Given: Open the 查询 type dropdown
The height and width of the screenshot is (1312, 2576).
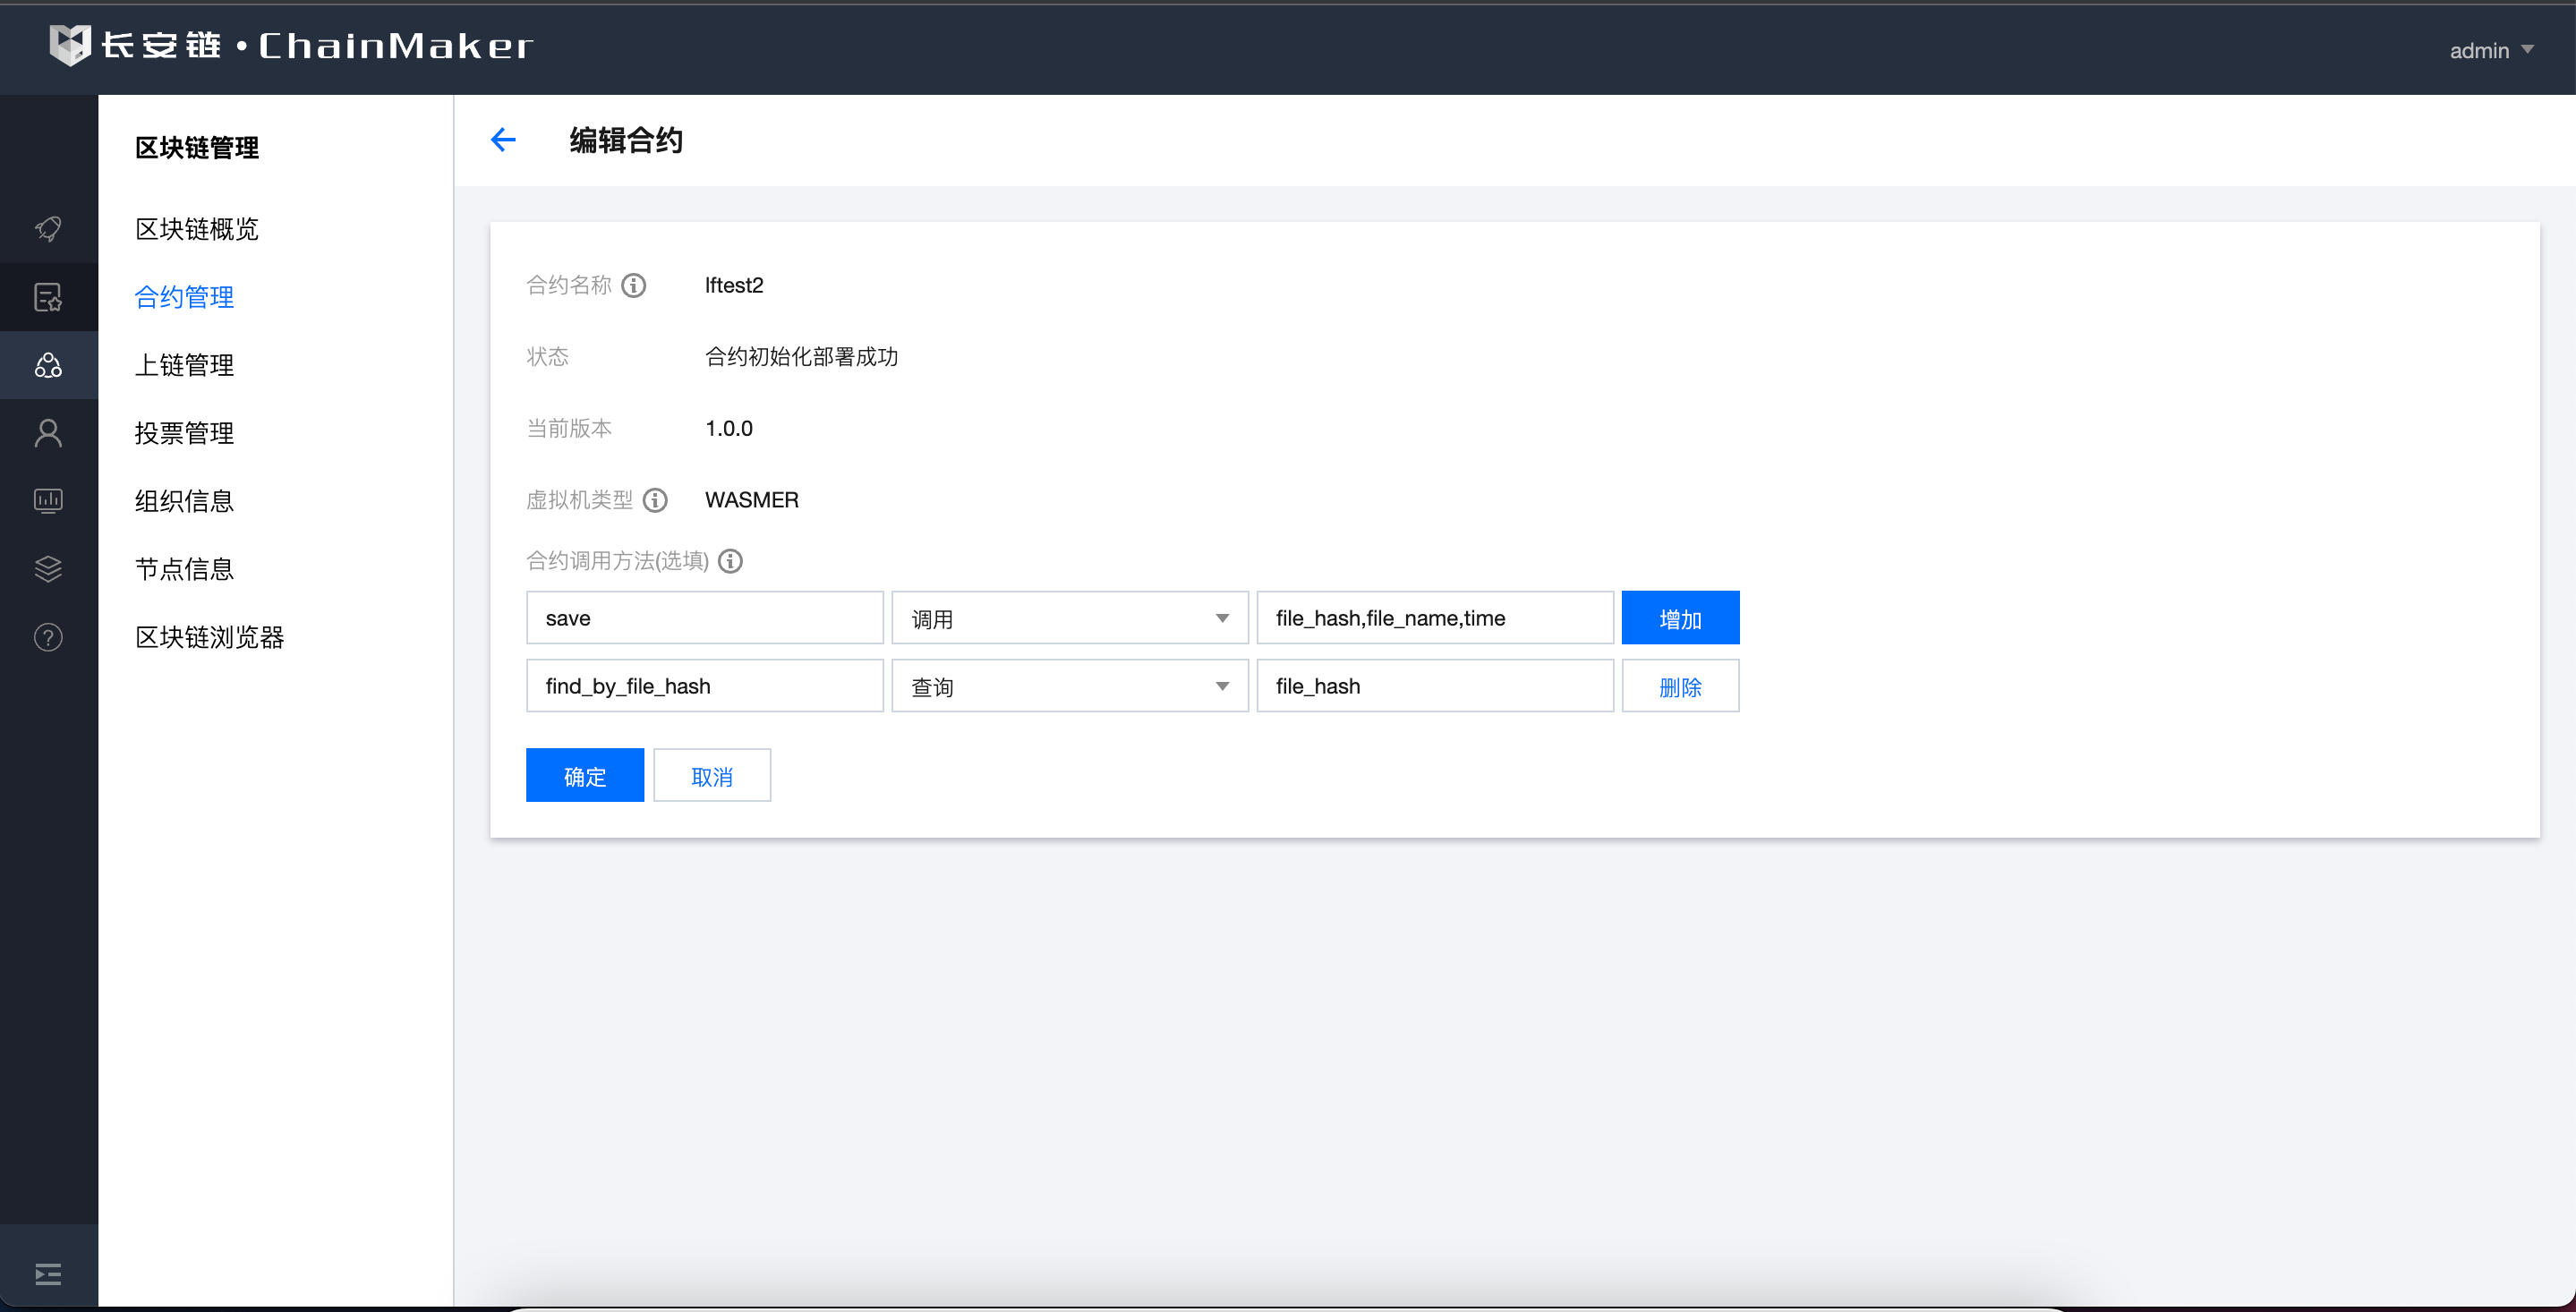Looking at the screenshot, I should (1069, 686).
